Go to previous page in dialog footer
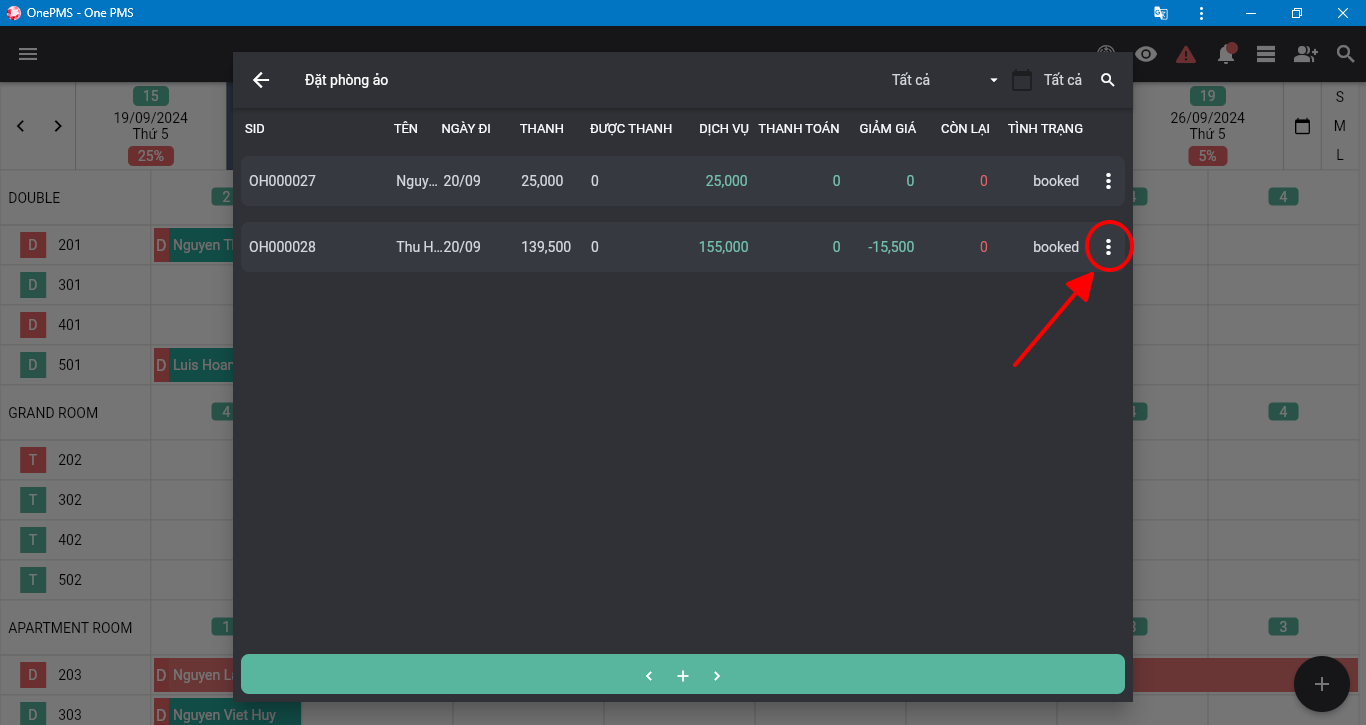The height and width of the screenshot is (725, 1366). click(649, 676)
